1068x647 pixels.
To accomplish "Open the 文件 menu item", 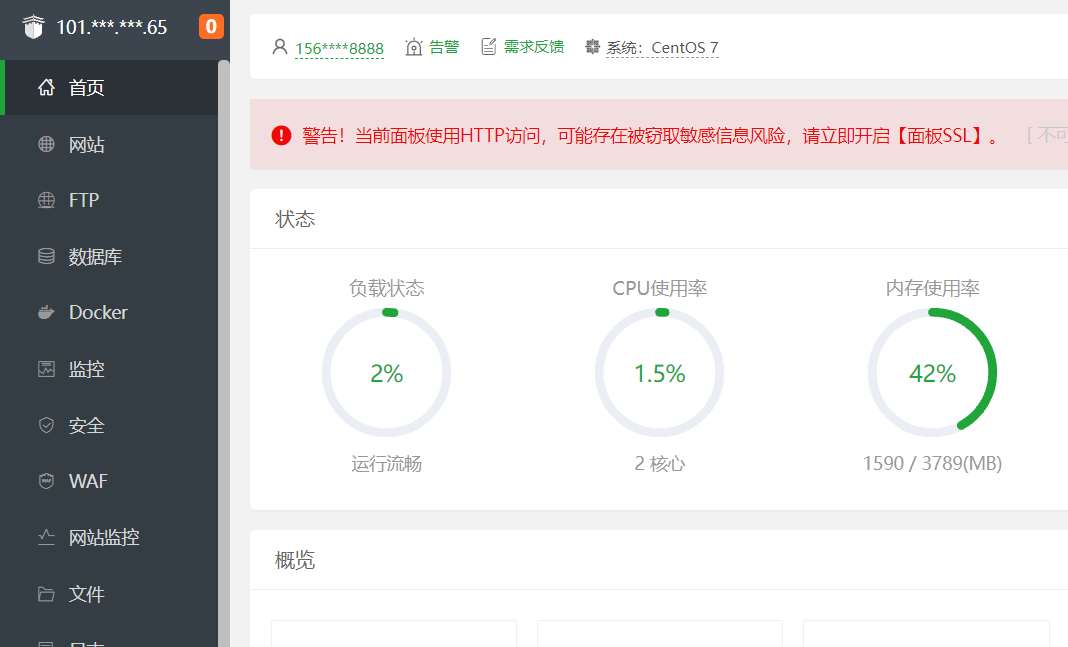I will click(87, 594).
